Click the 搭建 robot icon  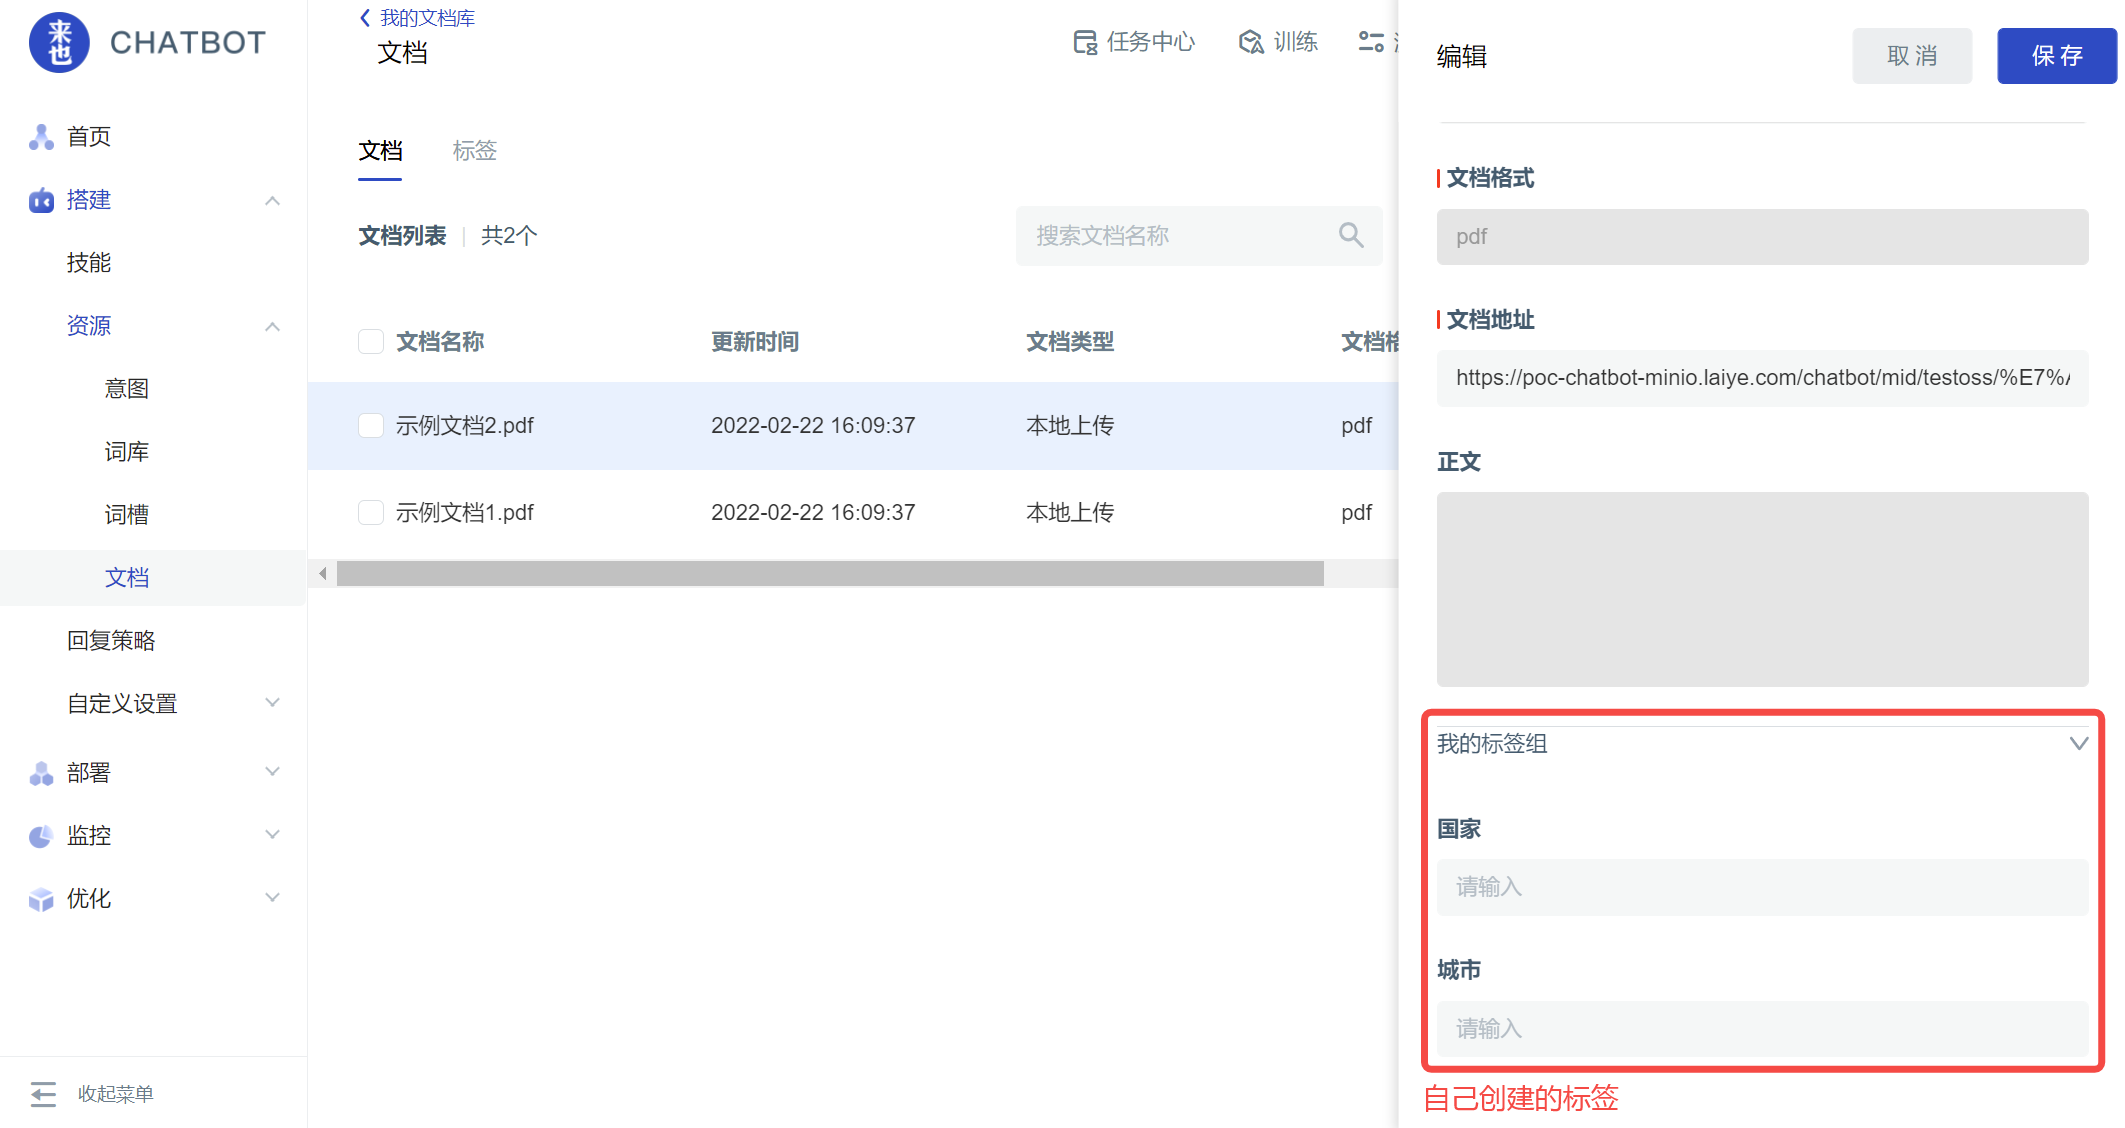41,201
